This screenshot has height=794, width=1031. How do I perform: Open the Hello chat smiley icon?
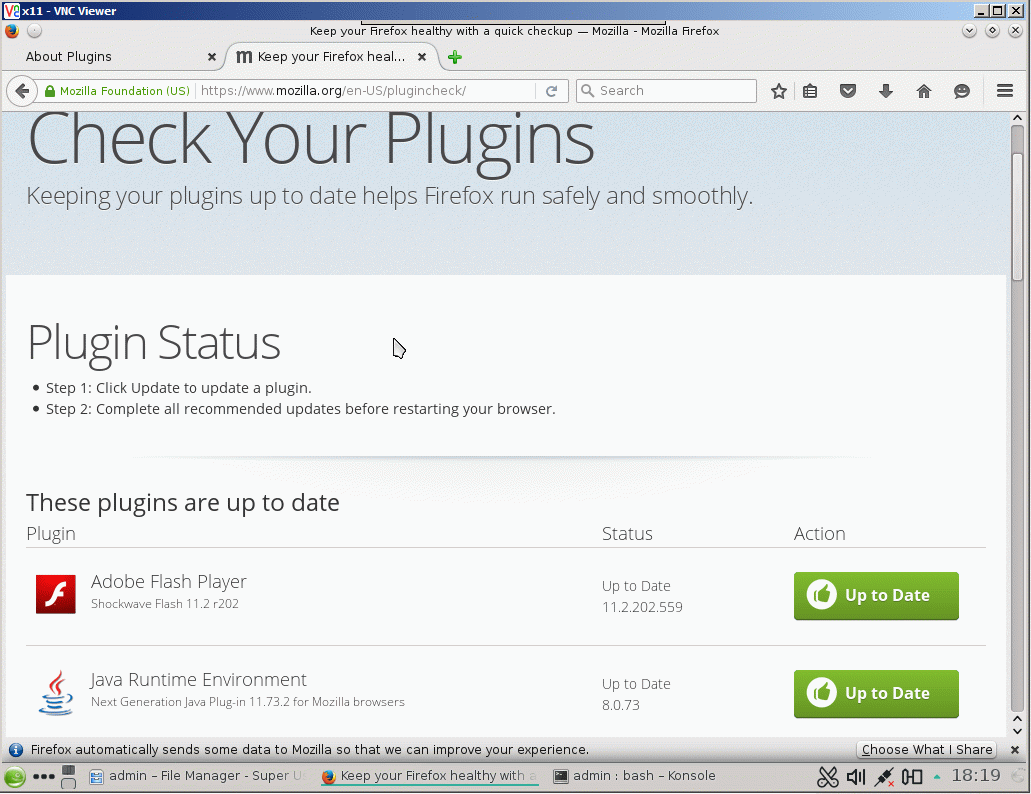coord(962,91)
